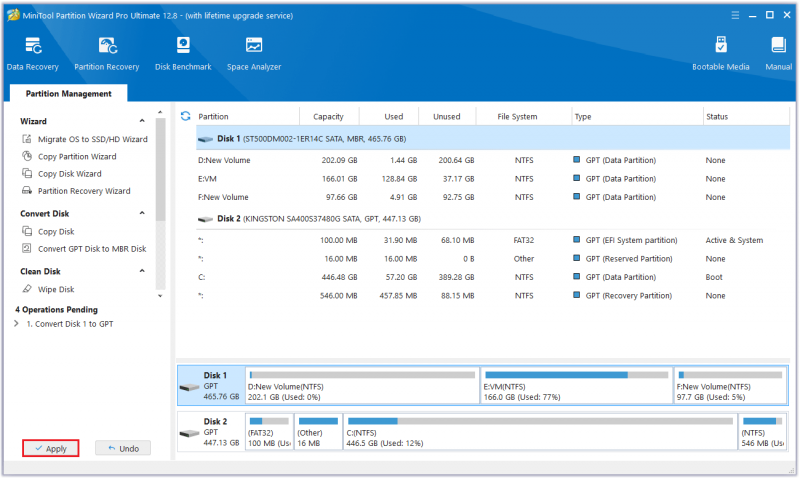Select E:VM partition bar in disk map
Viewport: 800px width, 478px height.
pyautogui.click(x=576, y=386)
